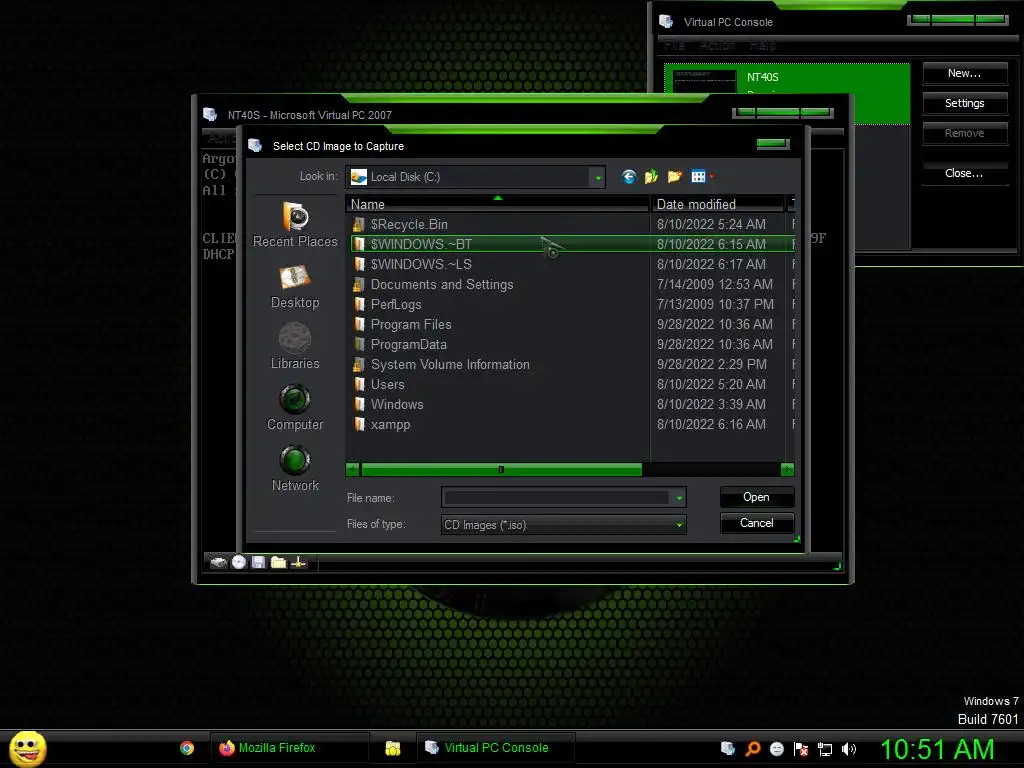1024x768 pixels.
Task: Open the Files of type combo box
Action: pos(564,524)
